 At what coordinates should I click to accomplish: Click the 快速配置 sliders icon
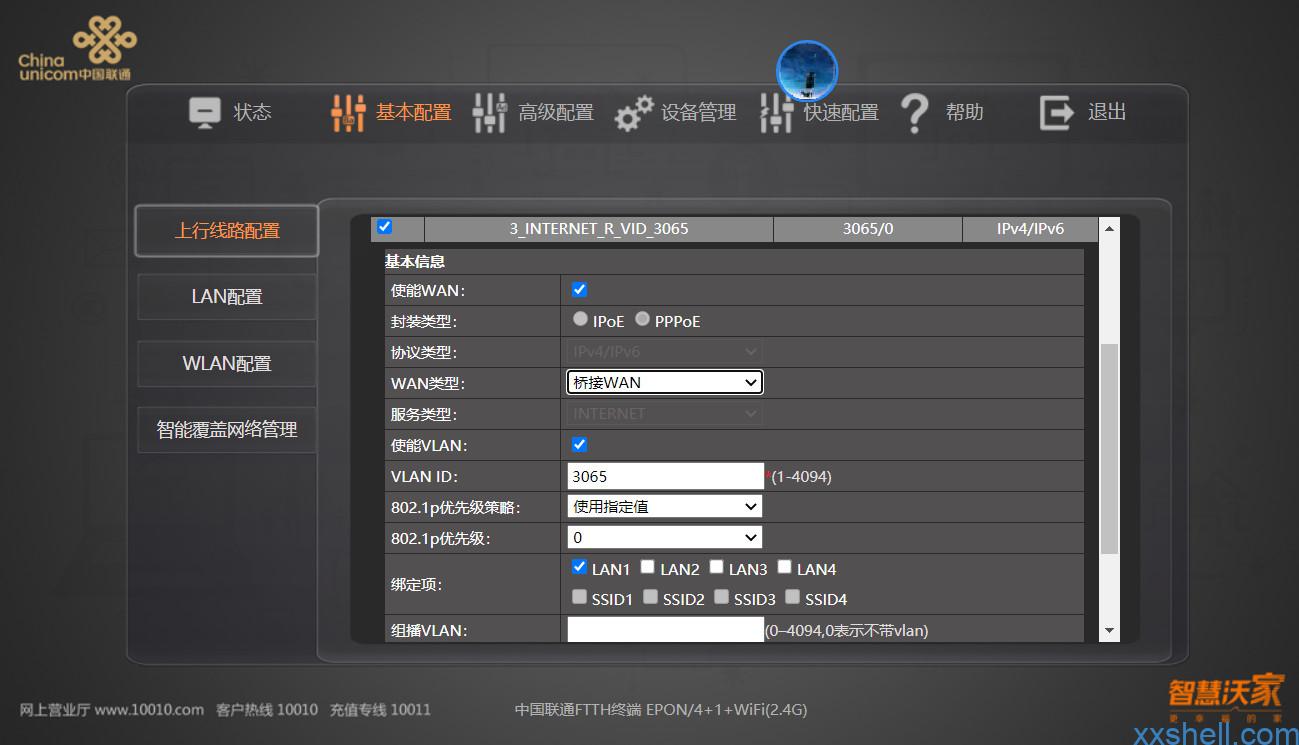coord(776,113)
